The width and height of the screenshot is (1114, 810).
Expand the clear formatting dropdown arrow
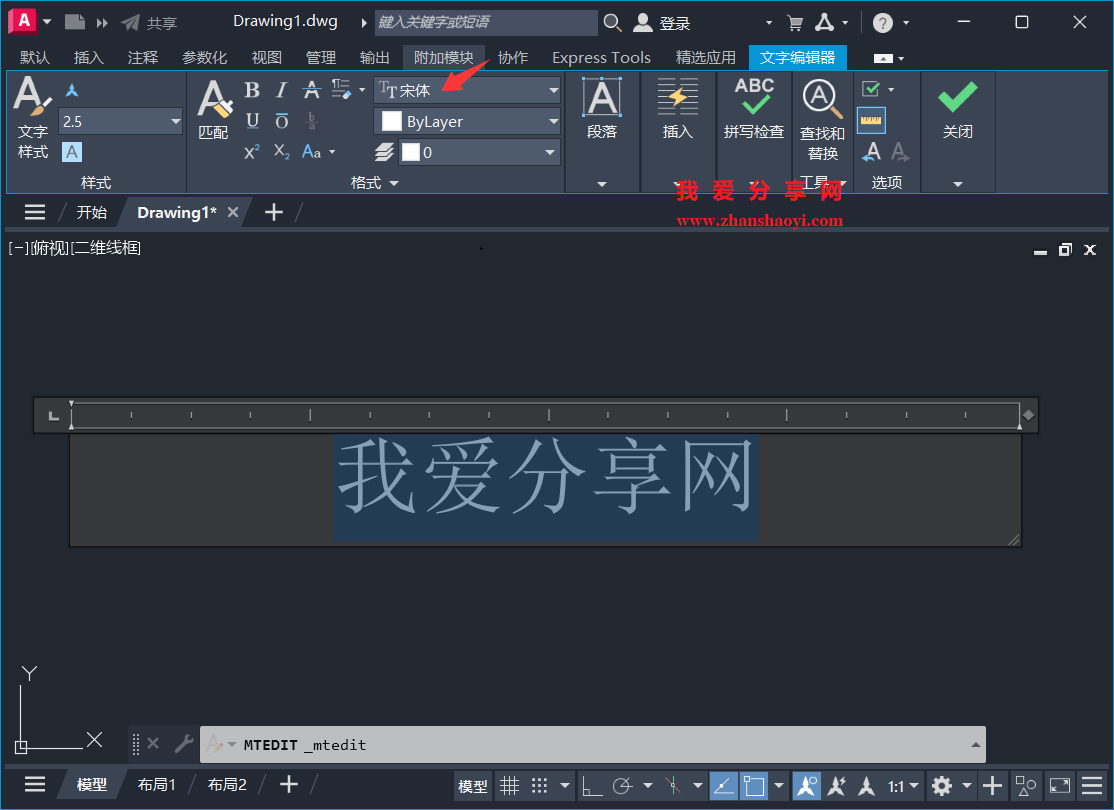[362, 90]
